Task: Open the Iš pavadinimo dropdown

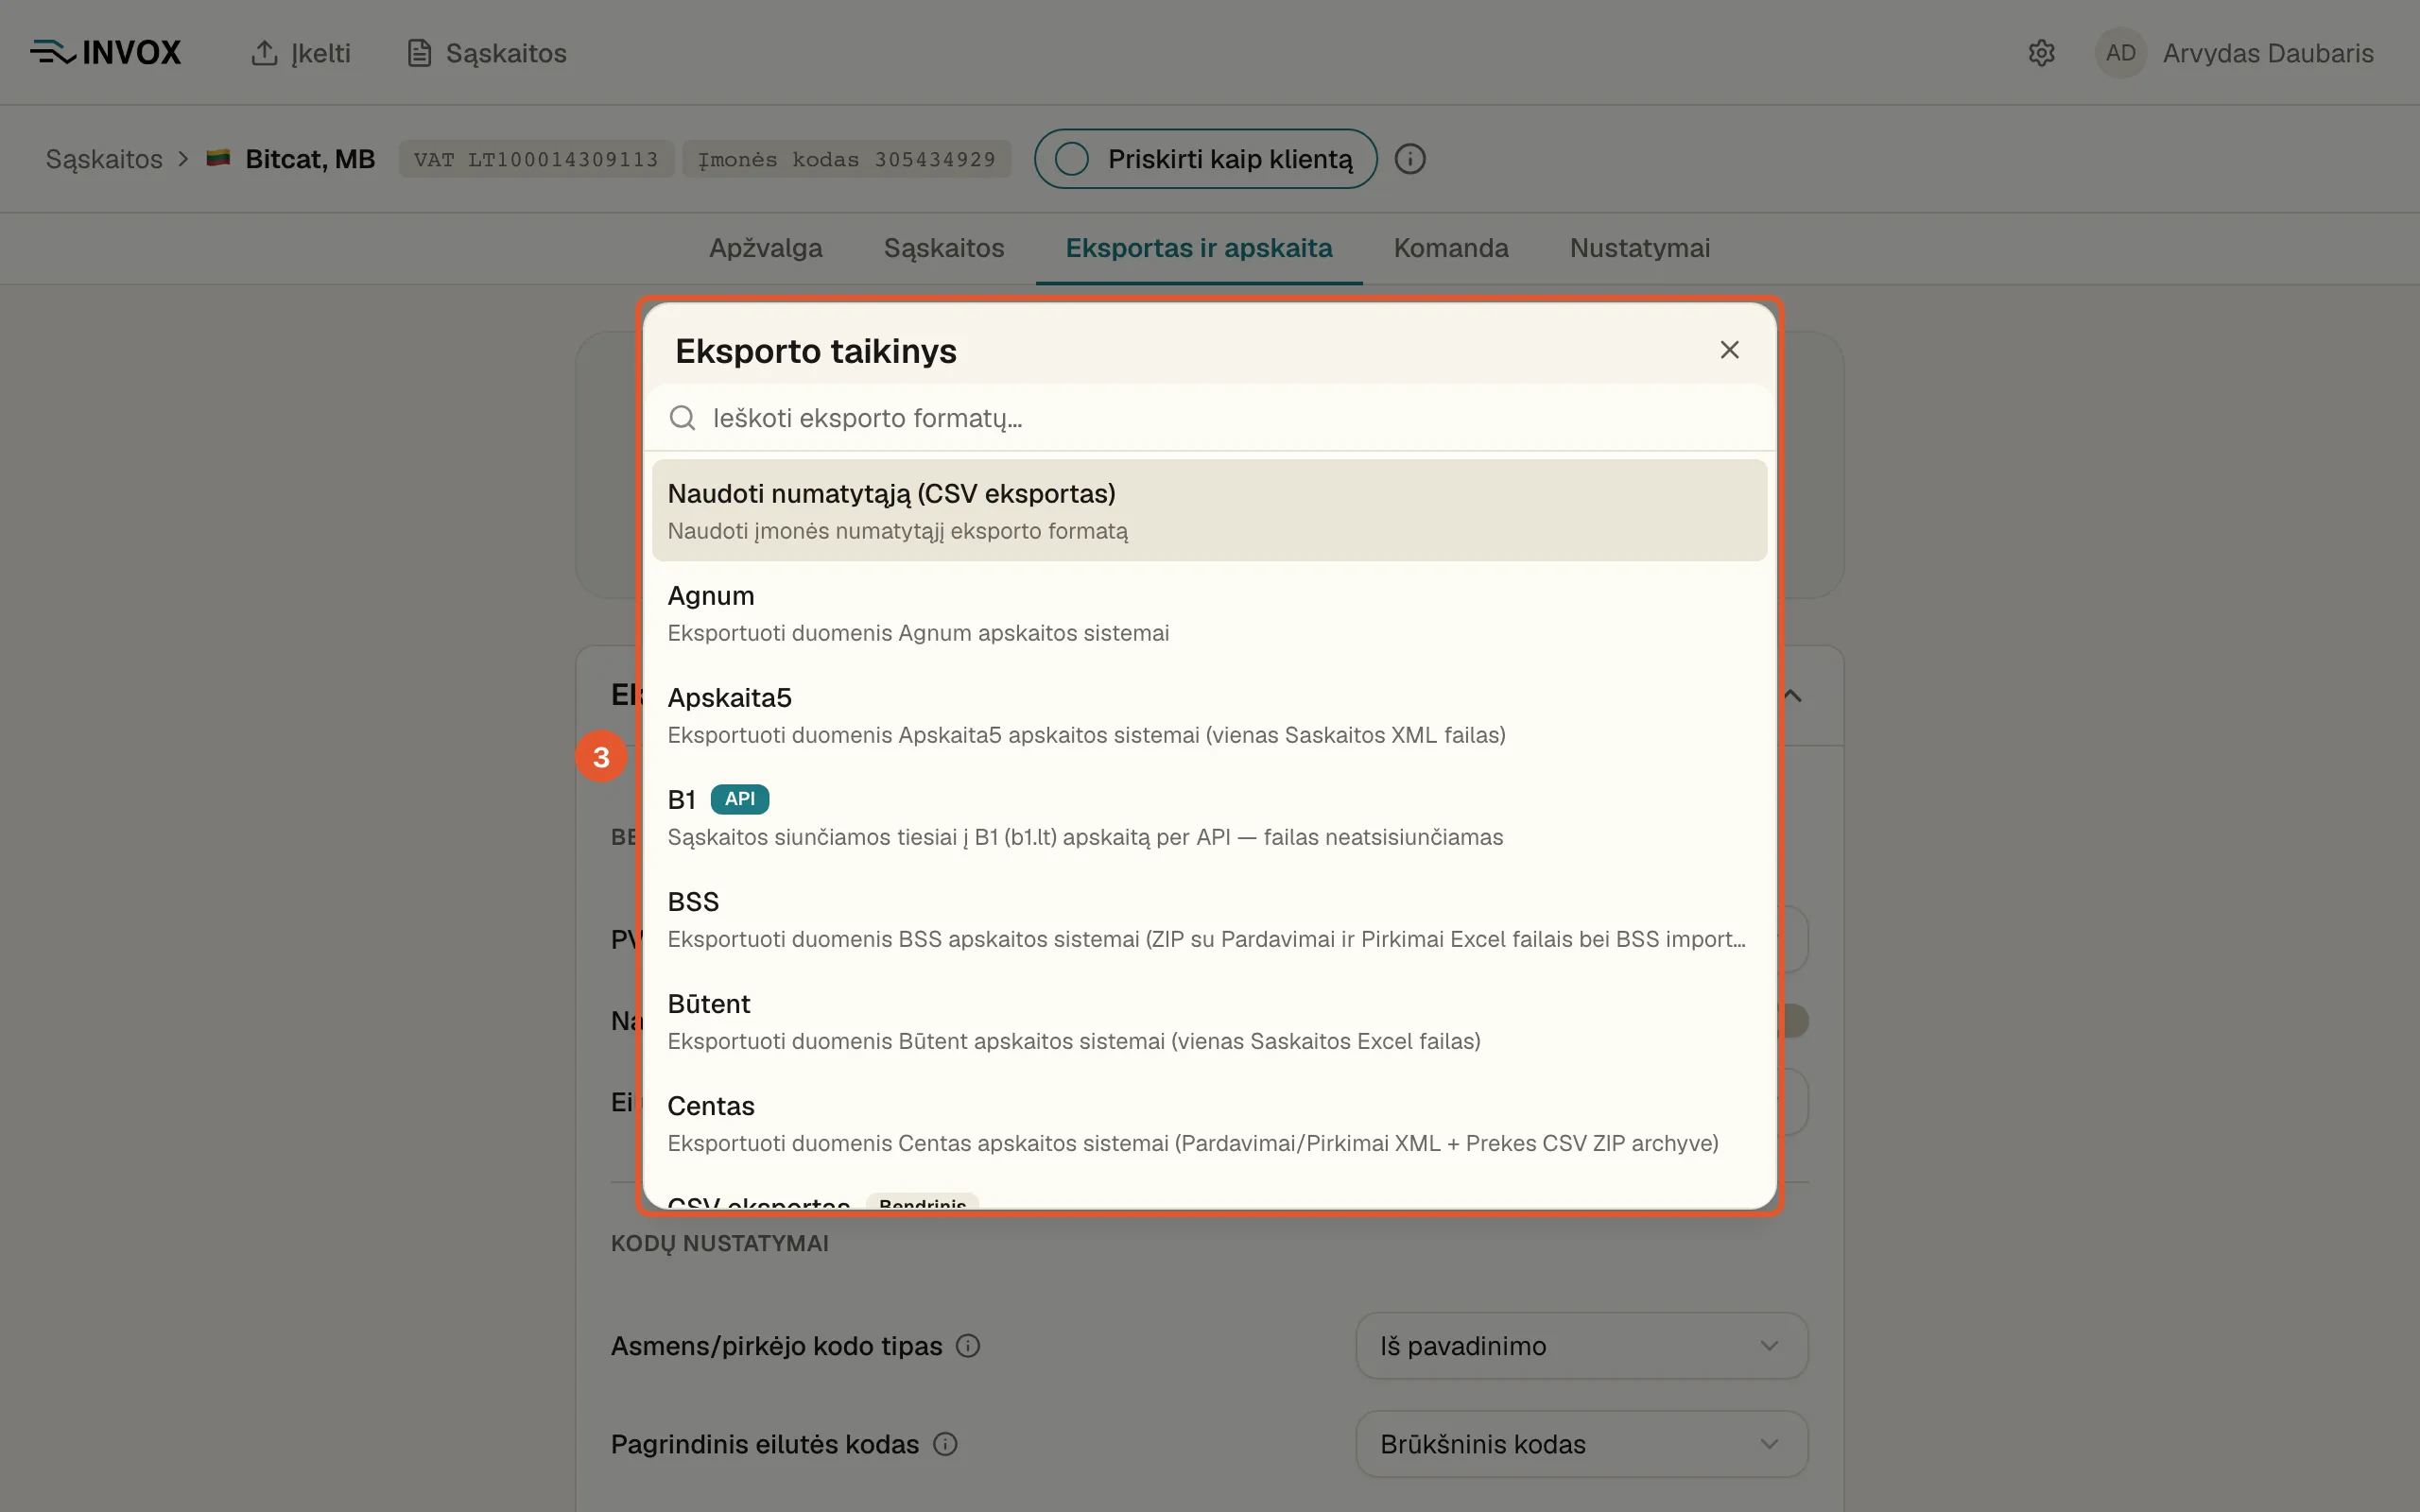Action: [1581, 1346]
